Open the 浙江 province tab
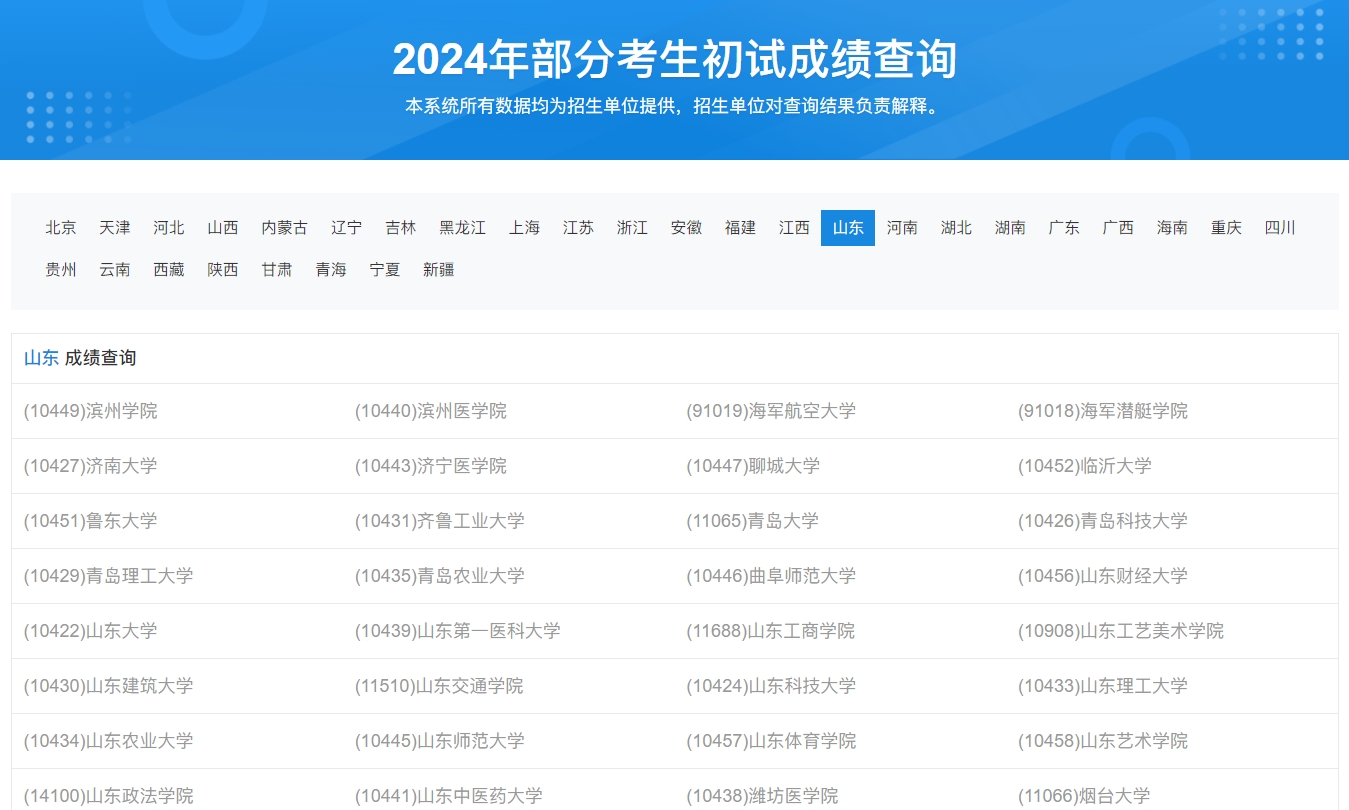1349x810 pixels. pos(632,228)
